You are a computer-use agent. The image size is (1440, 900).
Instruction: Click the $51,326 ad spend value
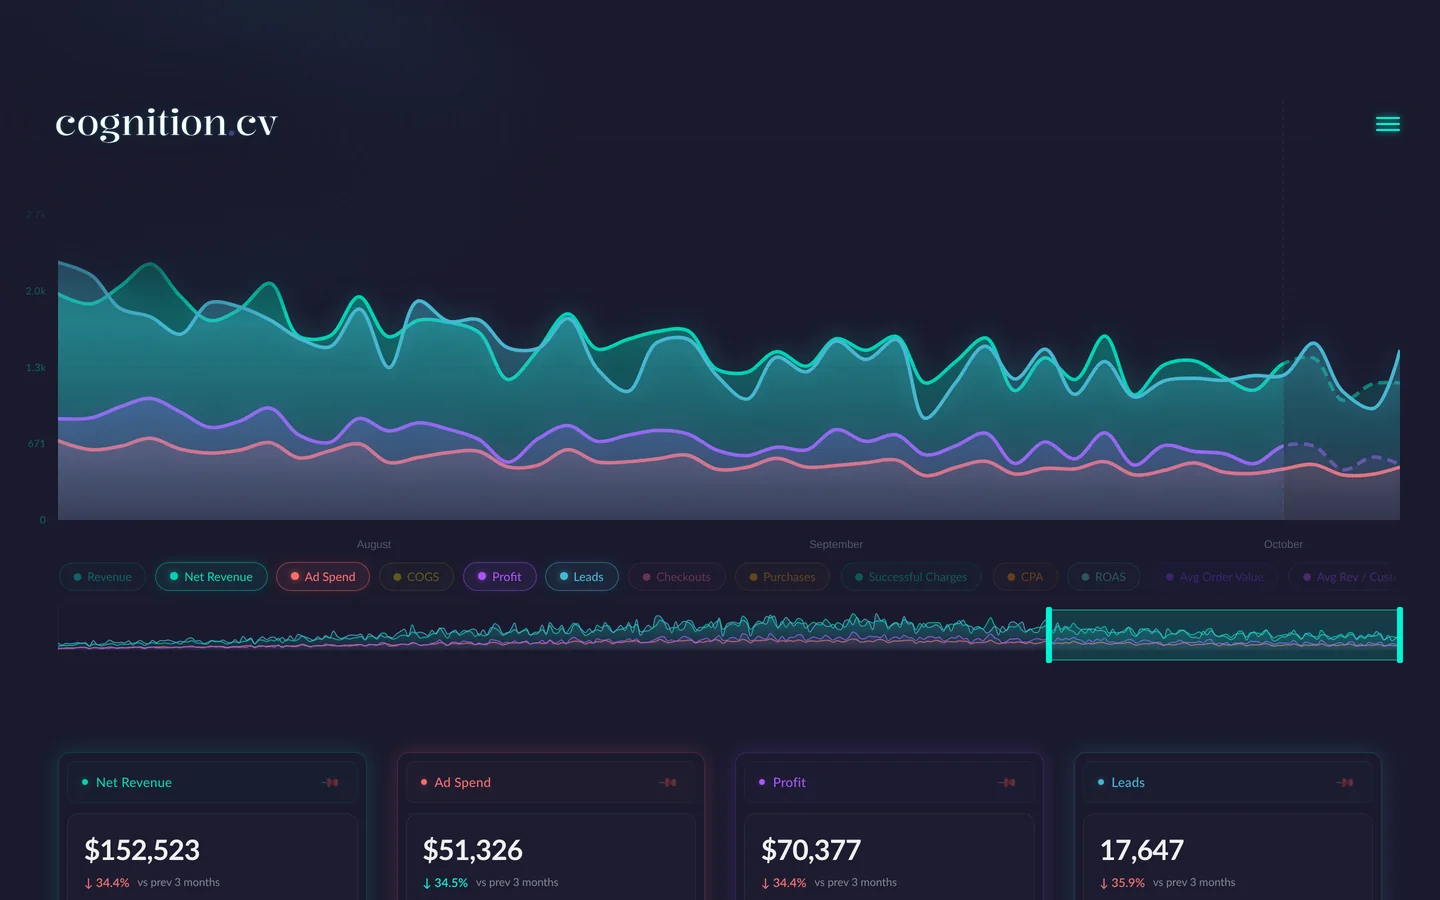pyautogui.click(x=473, y=850)
